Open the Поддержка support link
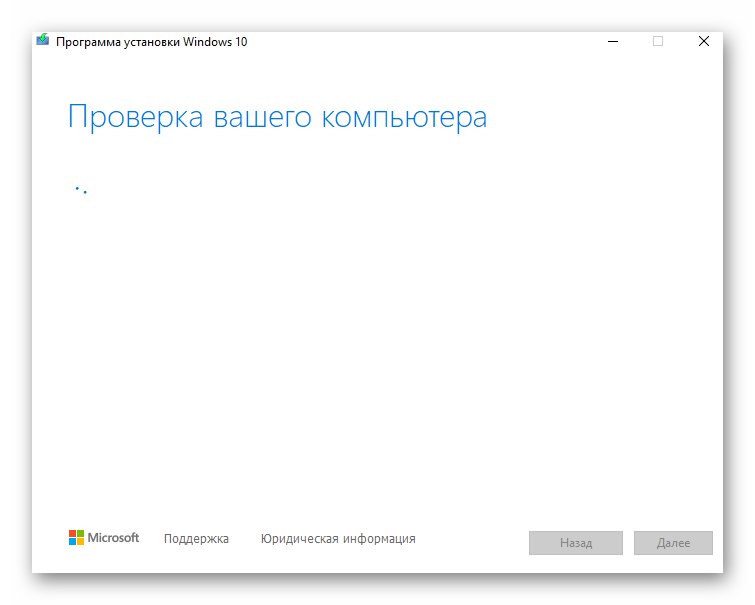The image size is (755, 605). point(196,539)
